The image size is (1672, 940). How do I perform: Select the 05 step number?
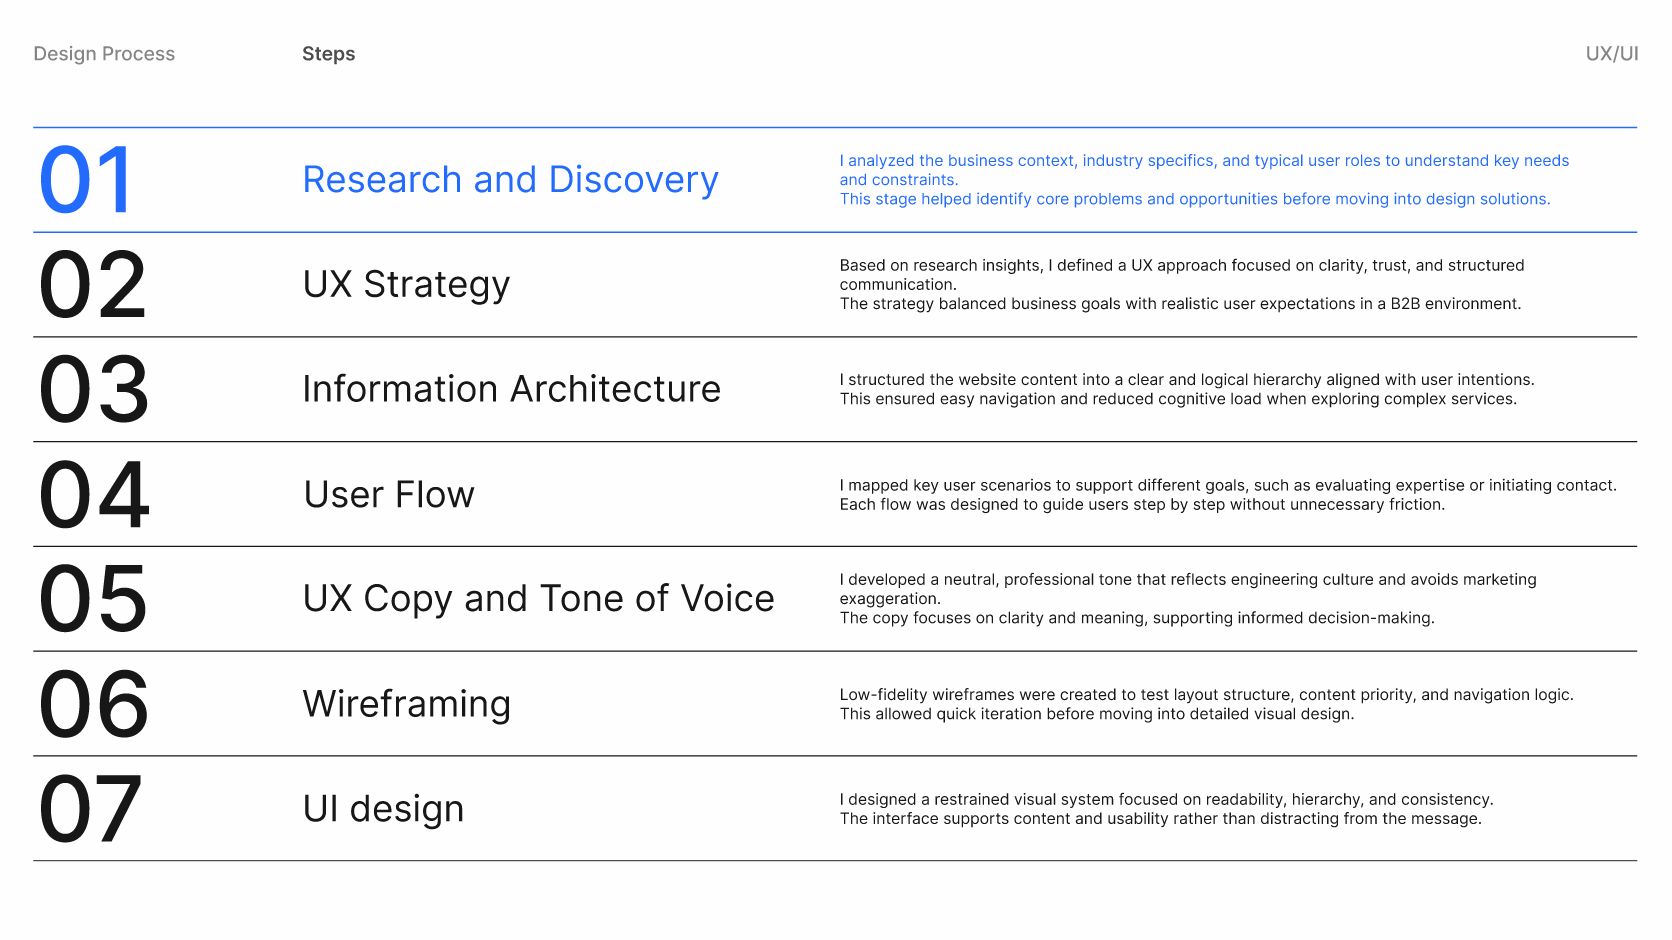(93, 600)
